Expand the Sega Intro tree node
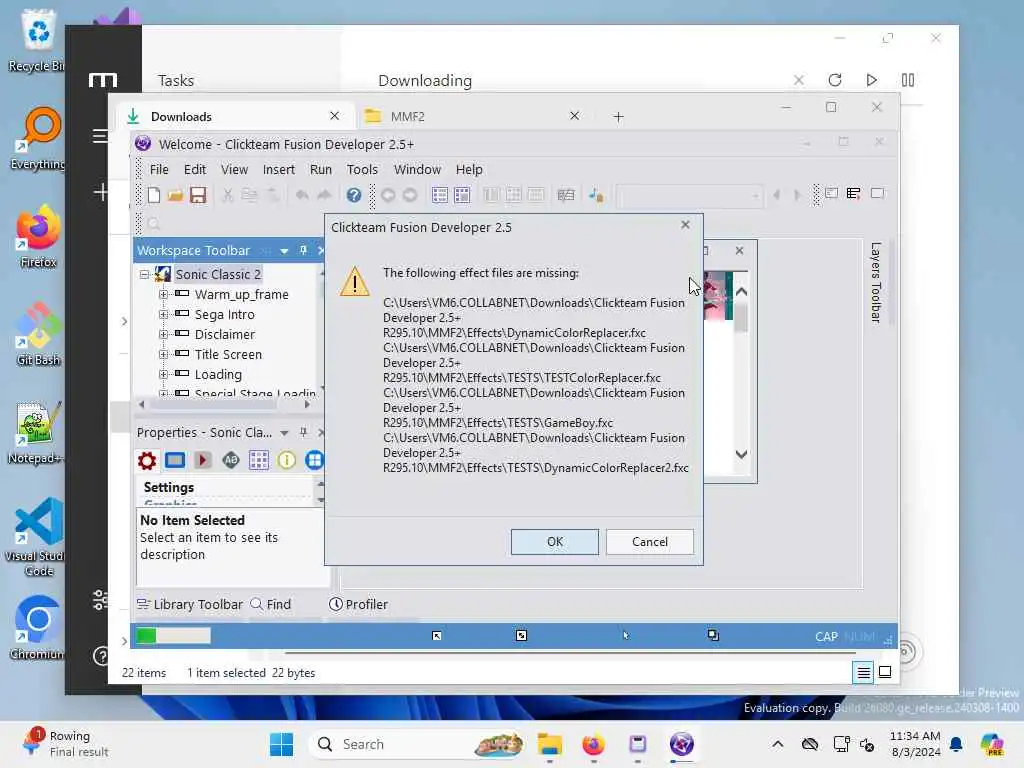This screenshot has width=1024, height=768. pyautogui.click(x=163, y=315)
